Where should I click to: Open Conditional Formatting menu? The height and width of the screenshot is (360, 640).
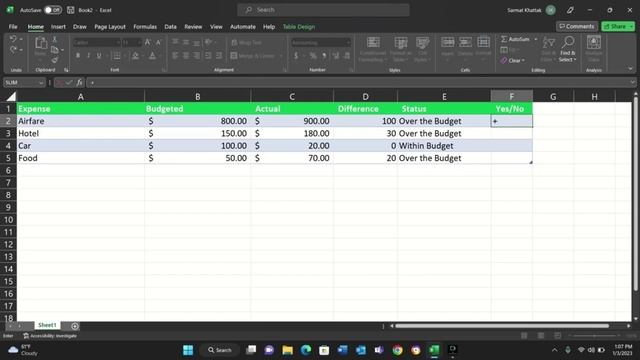tap(373, 49)
